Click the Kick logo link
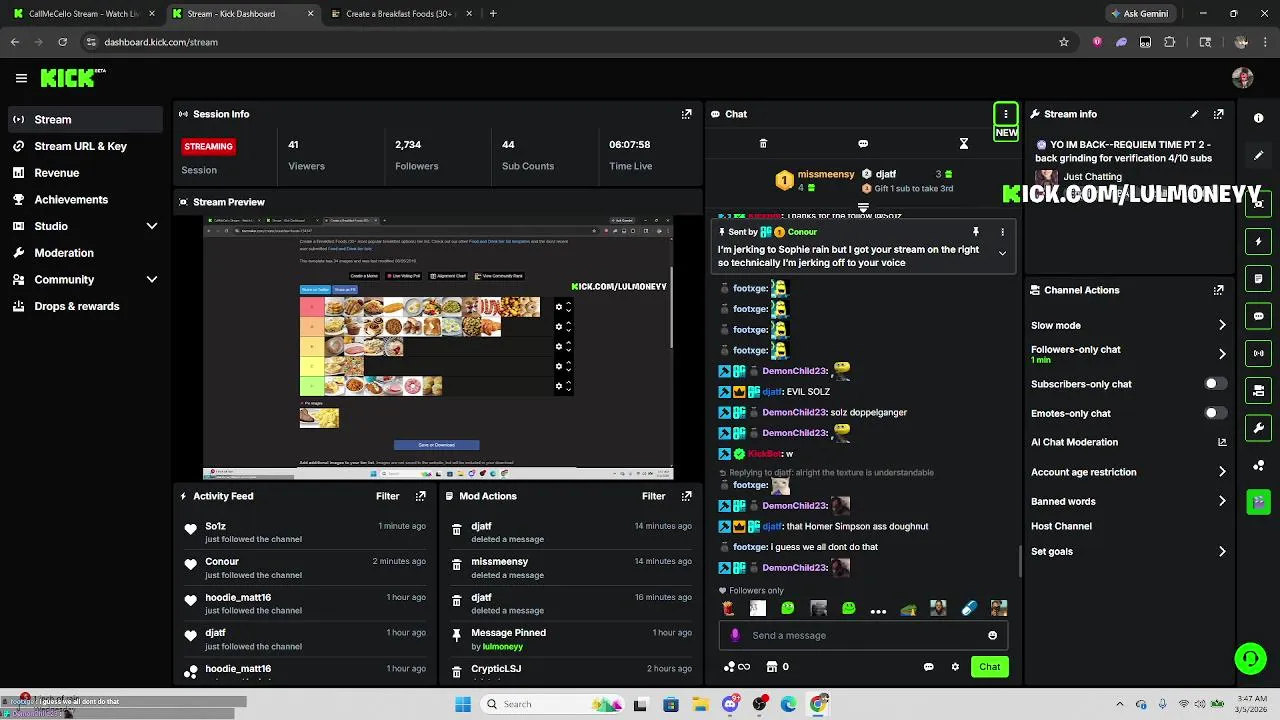Screen dimensions: 1280x720 (72, 78)
